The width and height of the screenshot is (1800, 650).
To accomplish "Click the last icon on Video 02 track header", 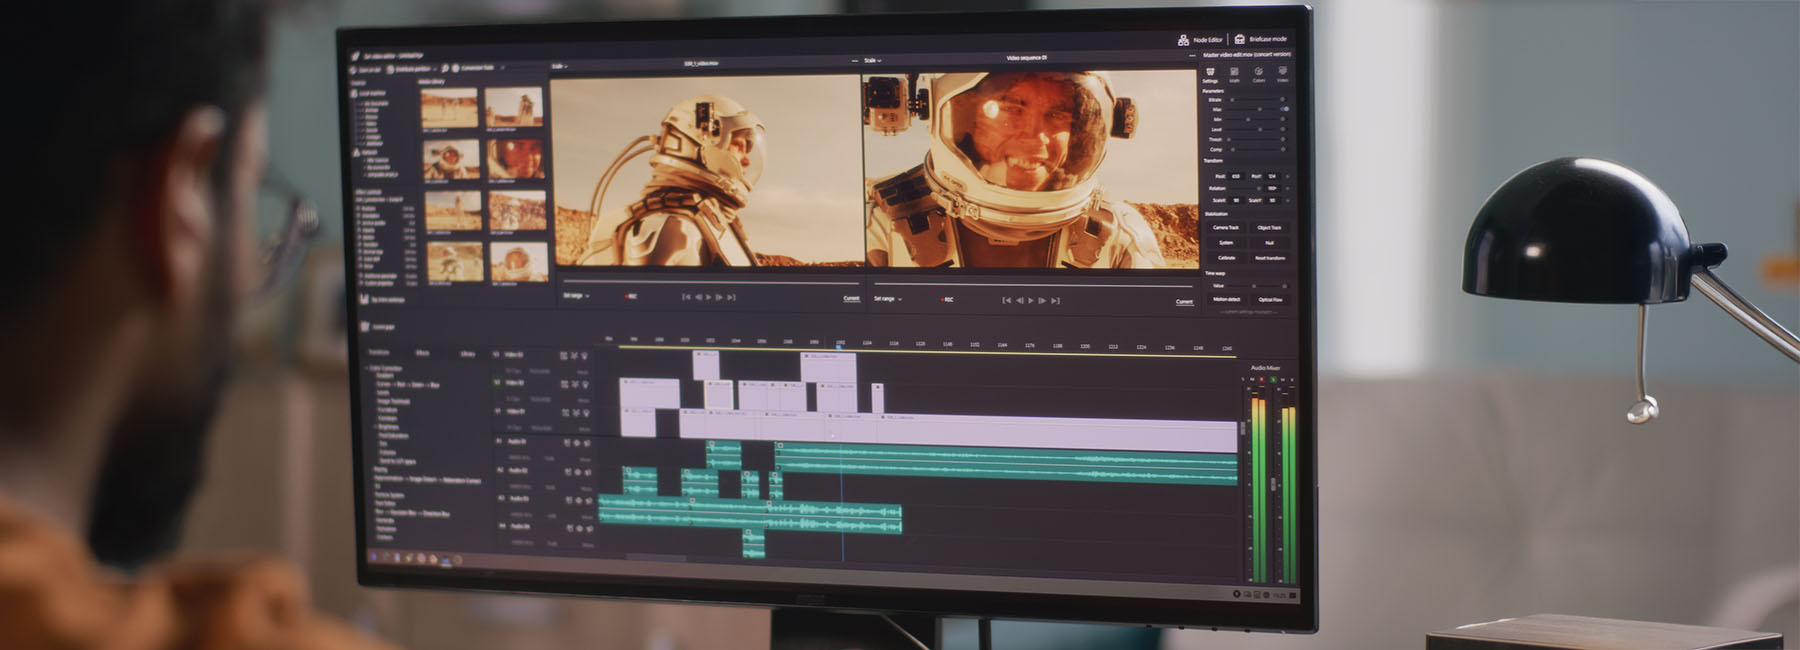I will 585,384.
